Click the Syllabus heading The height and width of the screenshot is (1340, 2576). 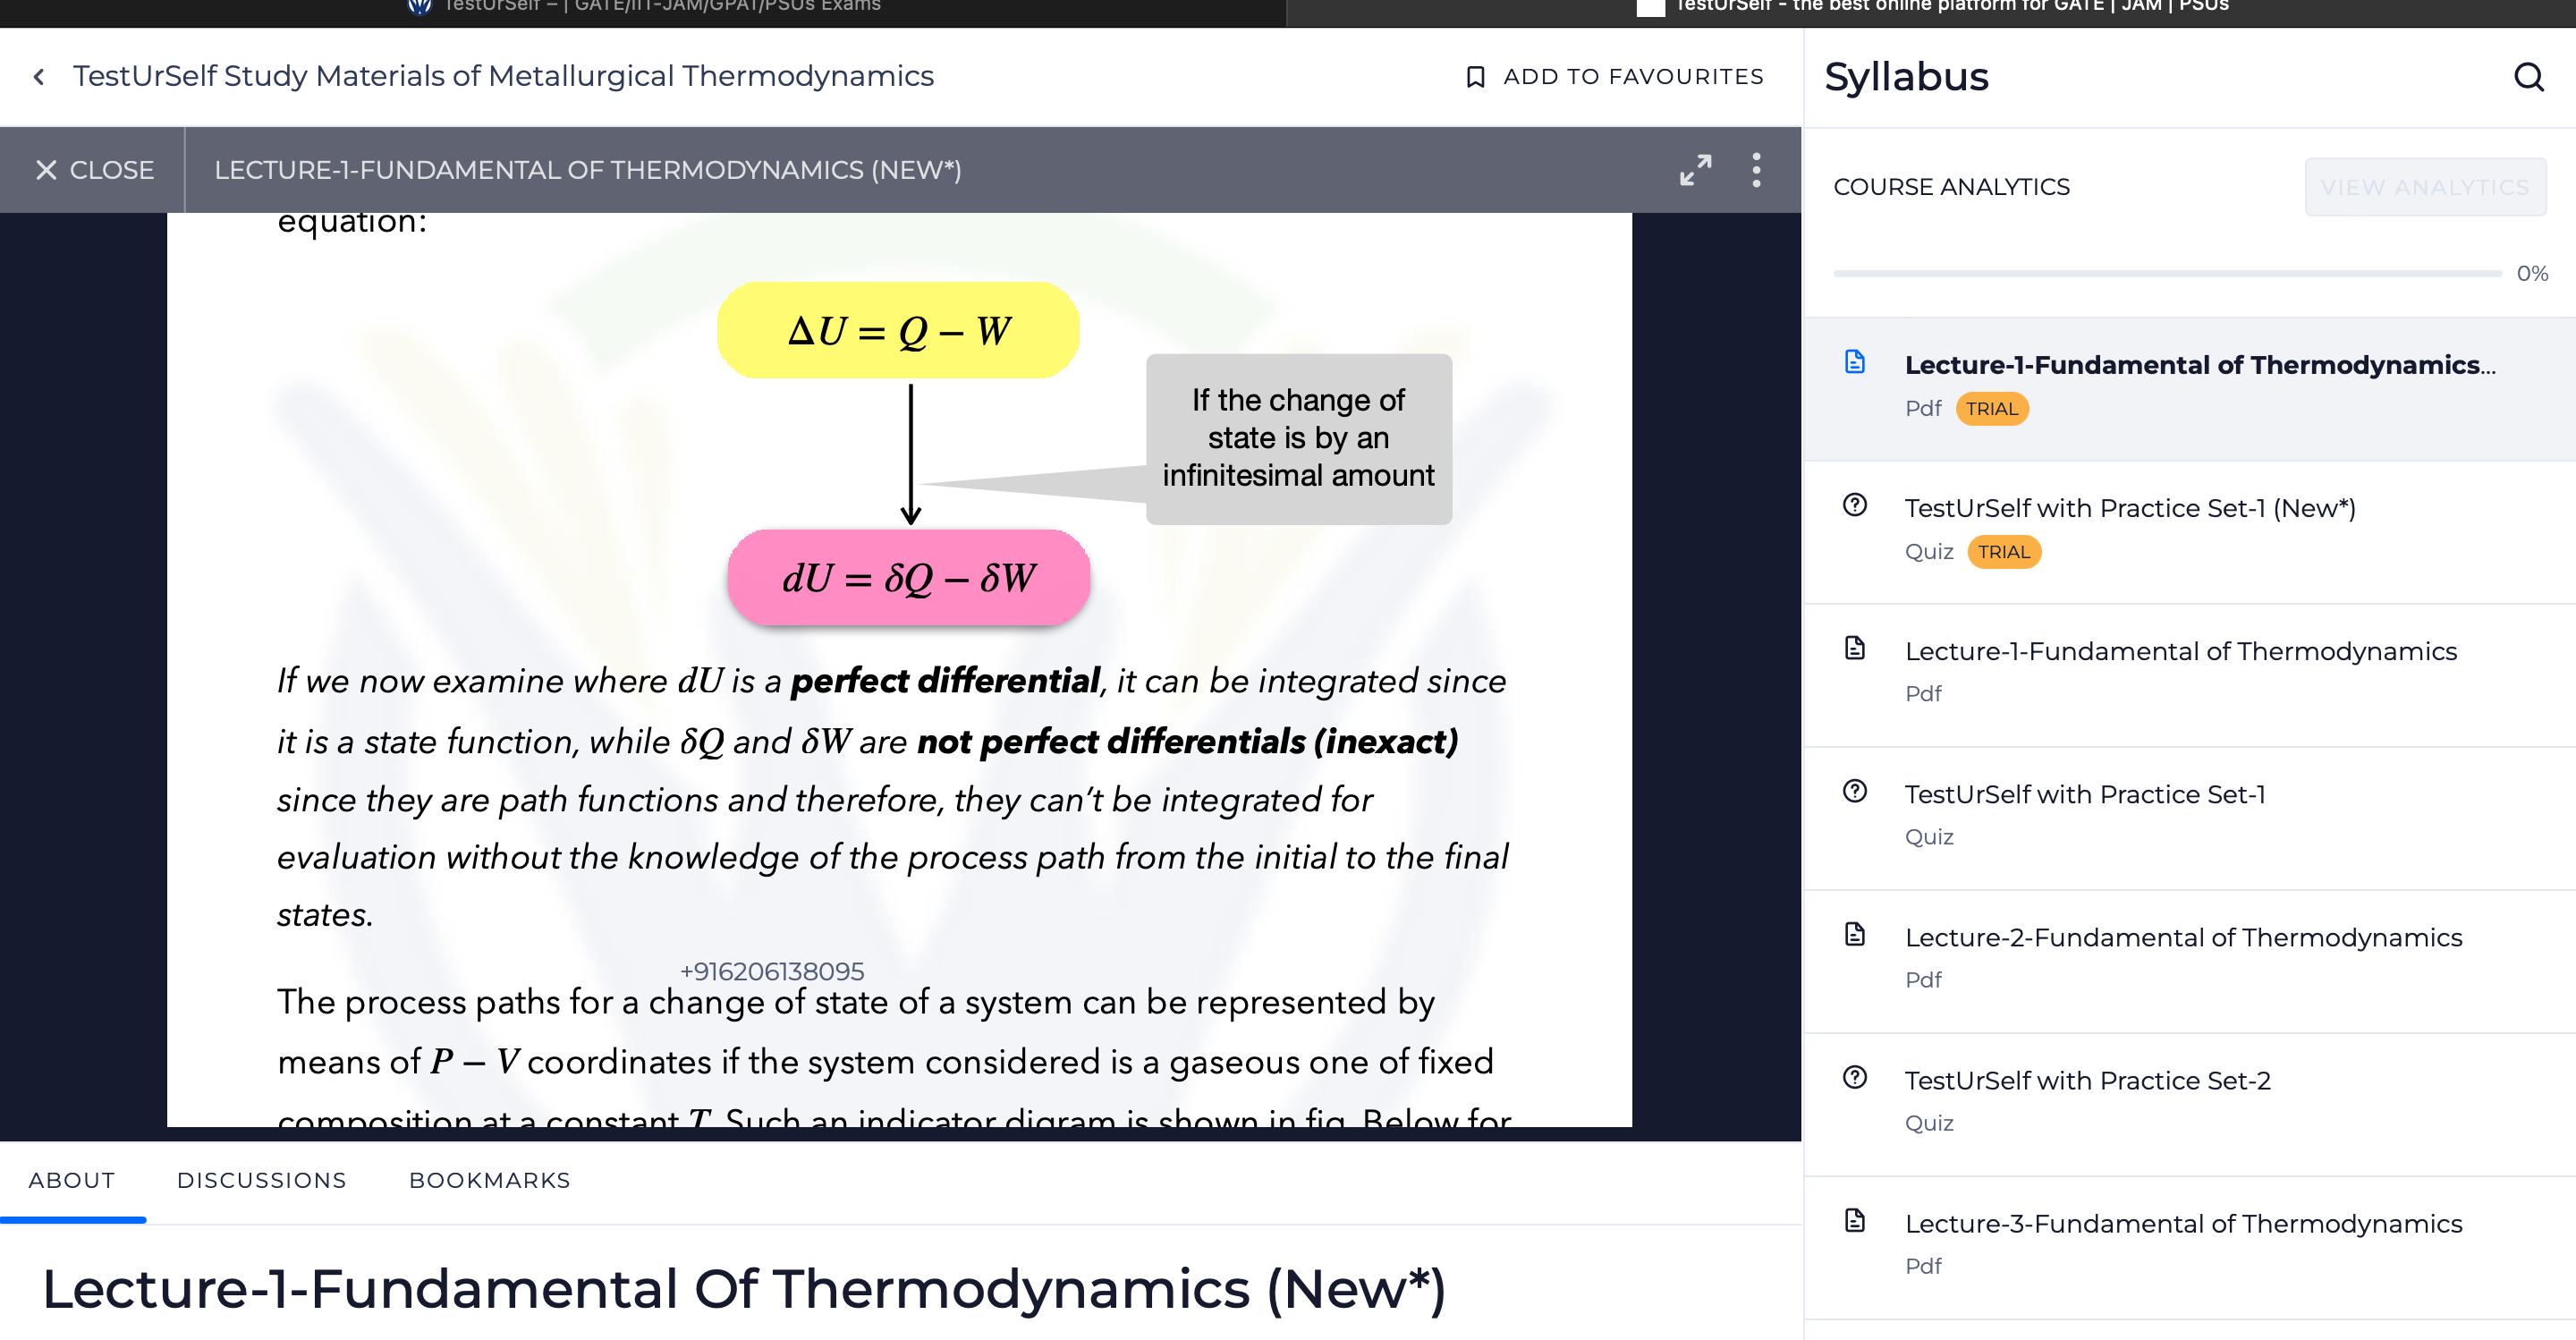tap(1906, 77)
